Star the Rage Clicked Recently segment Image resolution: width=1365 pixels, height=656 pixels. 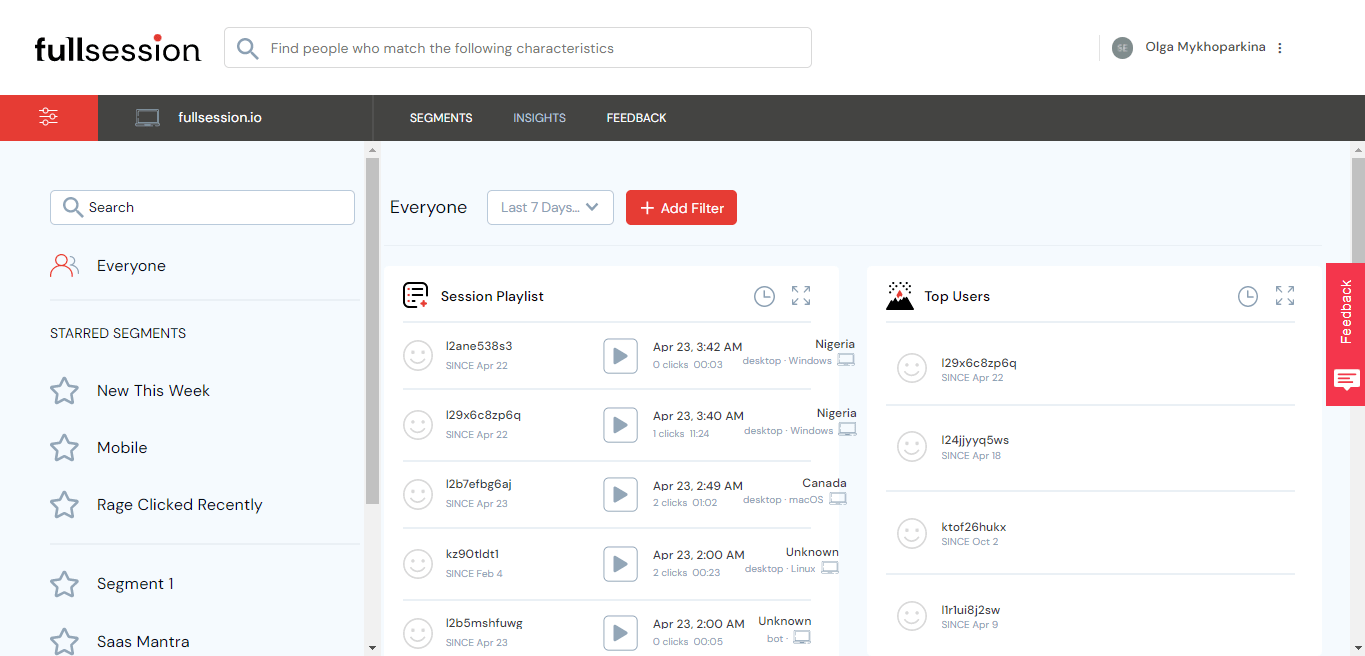tap(64, 505)
